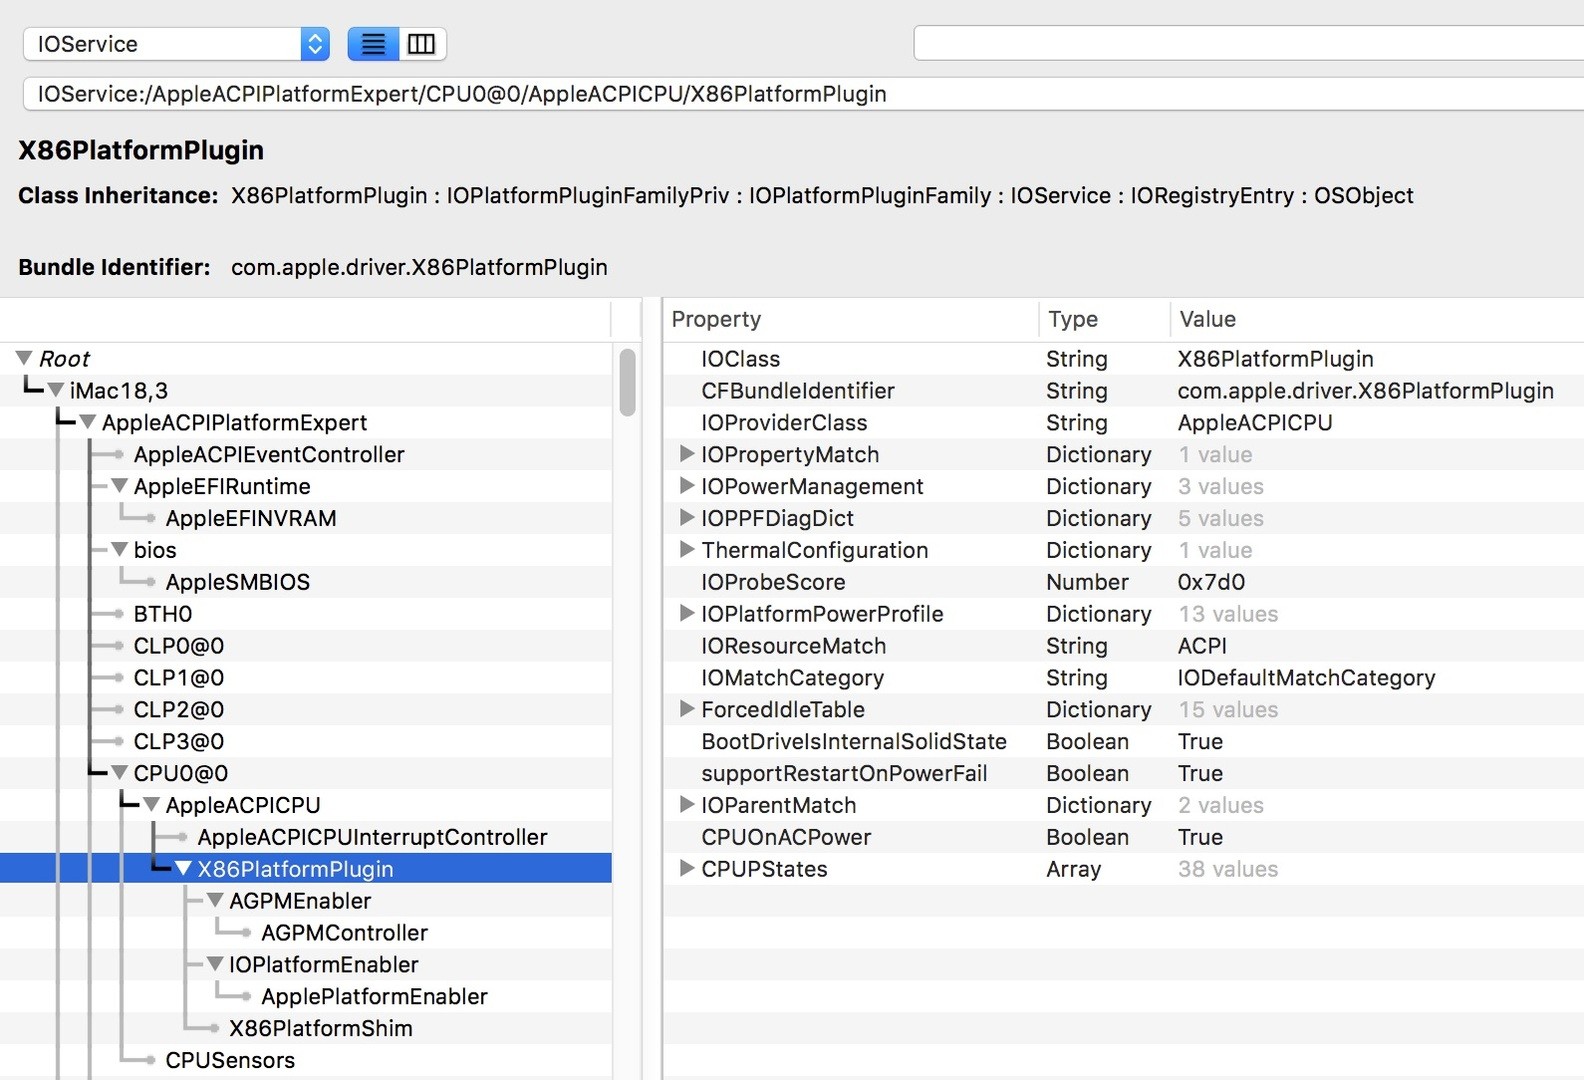
Task: Expand the IOPowerManagement dictionary
Action: [687, 486]
